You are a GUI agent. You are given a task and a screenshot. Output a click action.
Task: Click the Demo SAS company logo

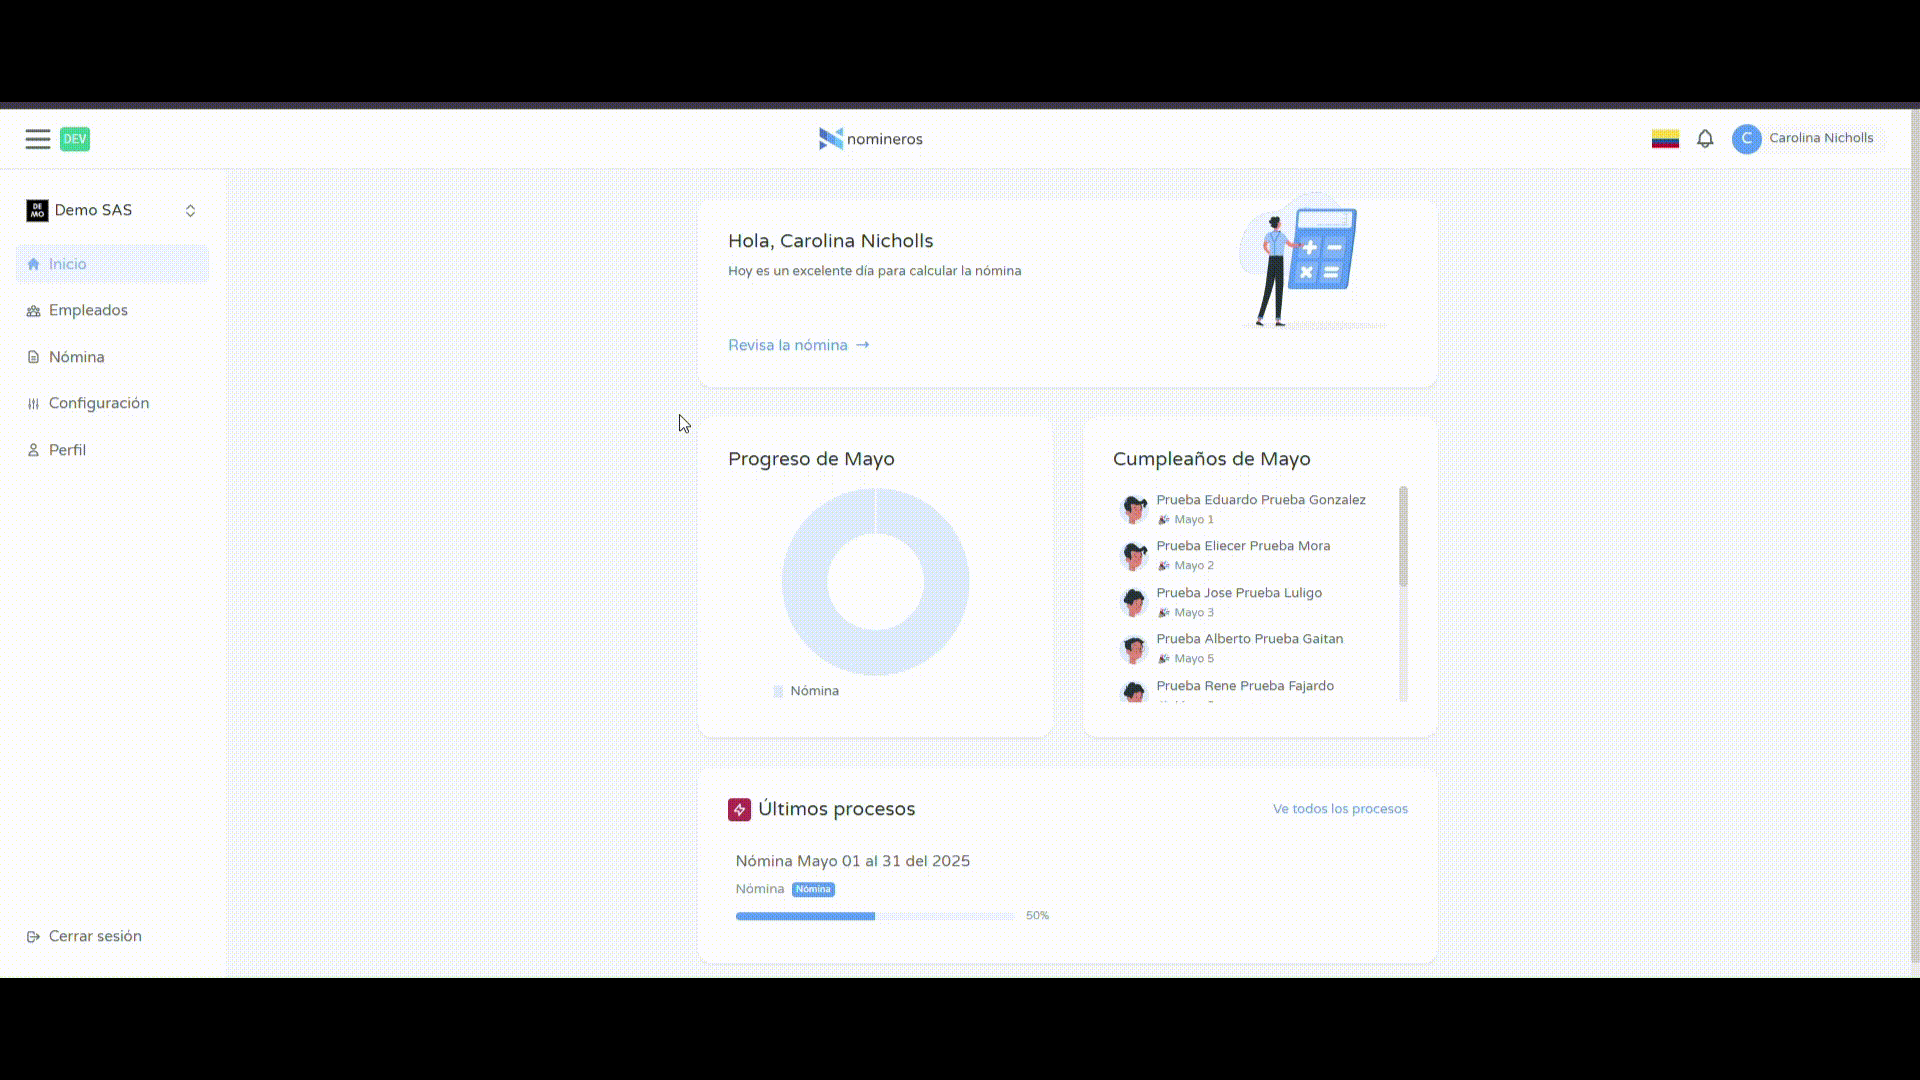click(37, 210)
